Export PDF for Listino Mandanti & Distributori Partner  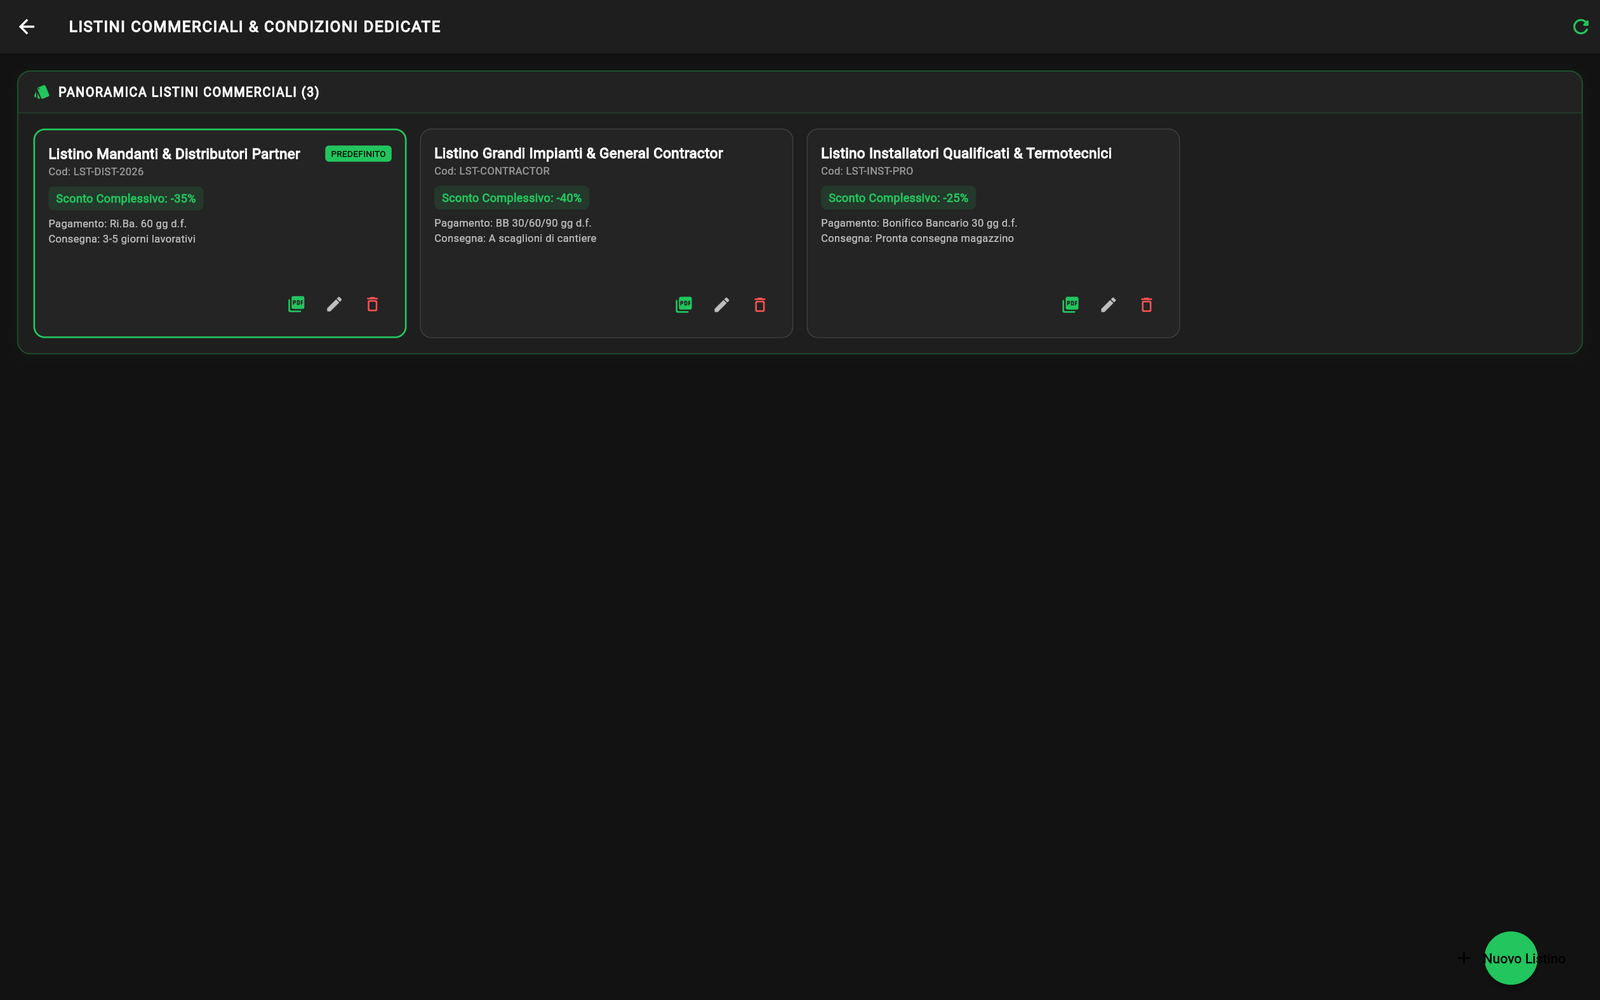tap(296, 304)
